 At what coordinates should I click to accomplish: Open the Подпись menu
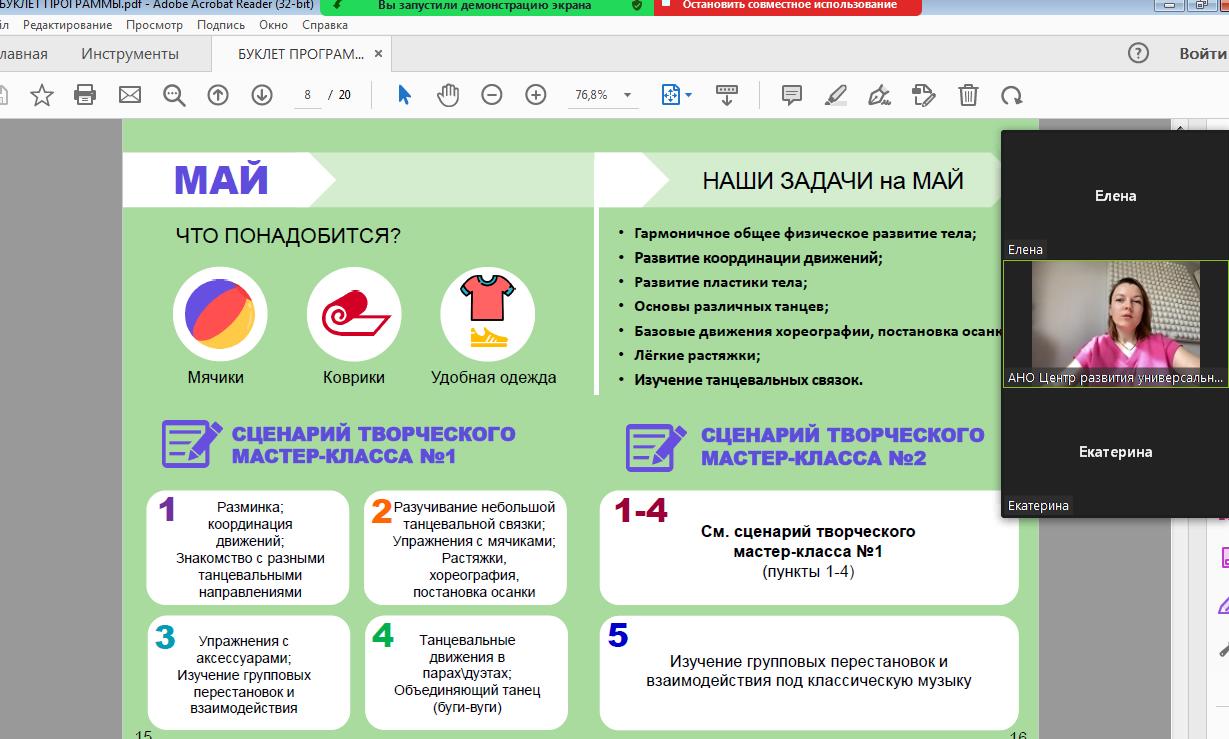tap(221, 25)
